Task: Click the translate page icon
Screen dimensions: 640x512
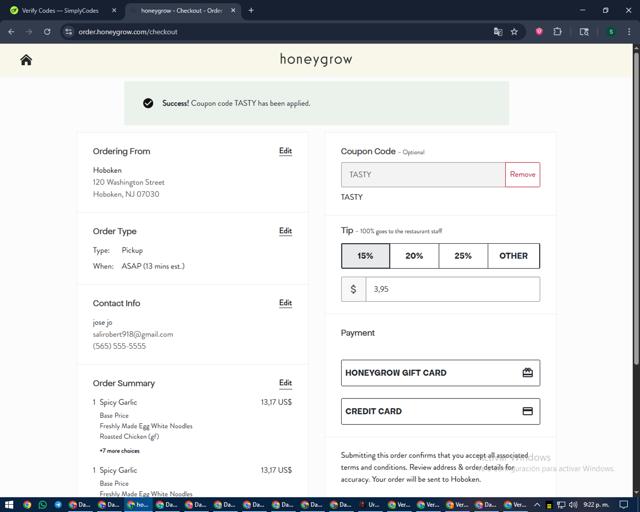Action: (x=498, y=32)
